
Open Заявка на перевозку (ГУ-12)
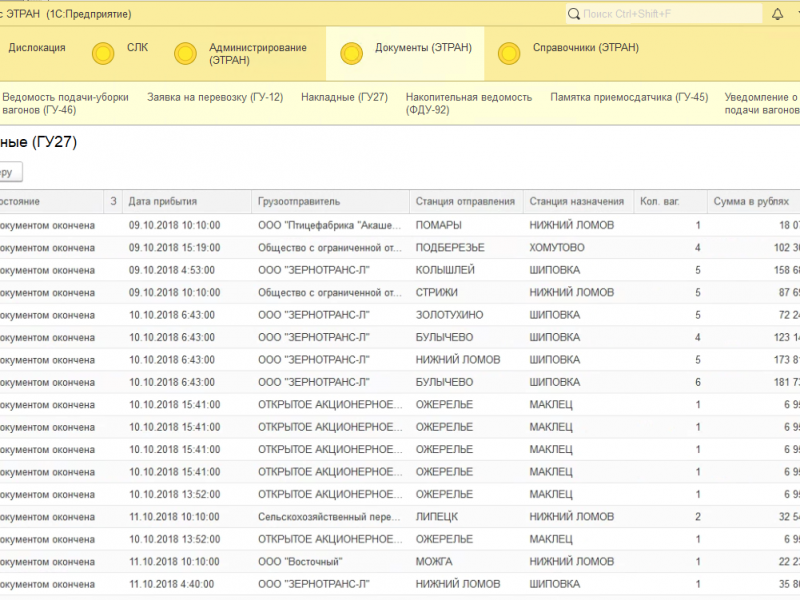coord(215,97)
